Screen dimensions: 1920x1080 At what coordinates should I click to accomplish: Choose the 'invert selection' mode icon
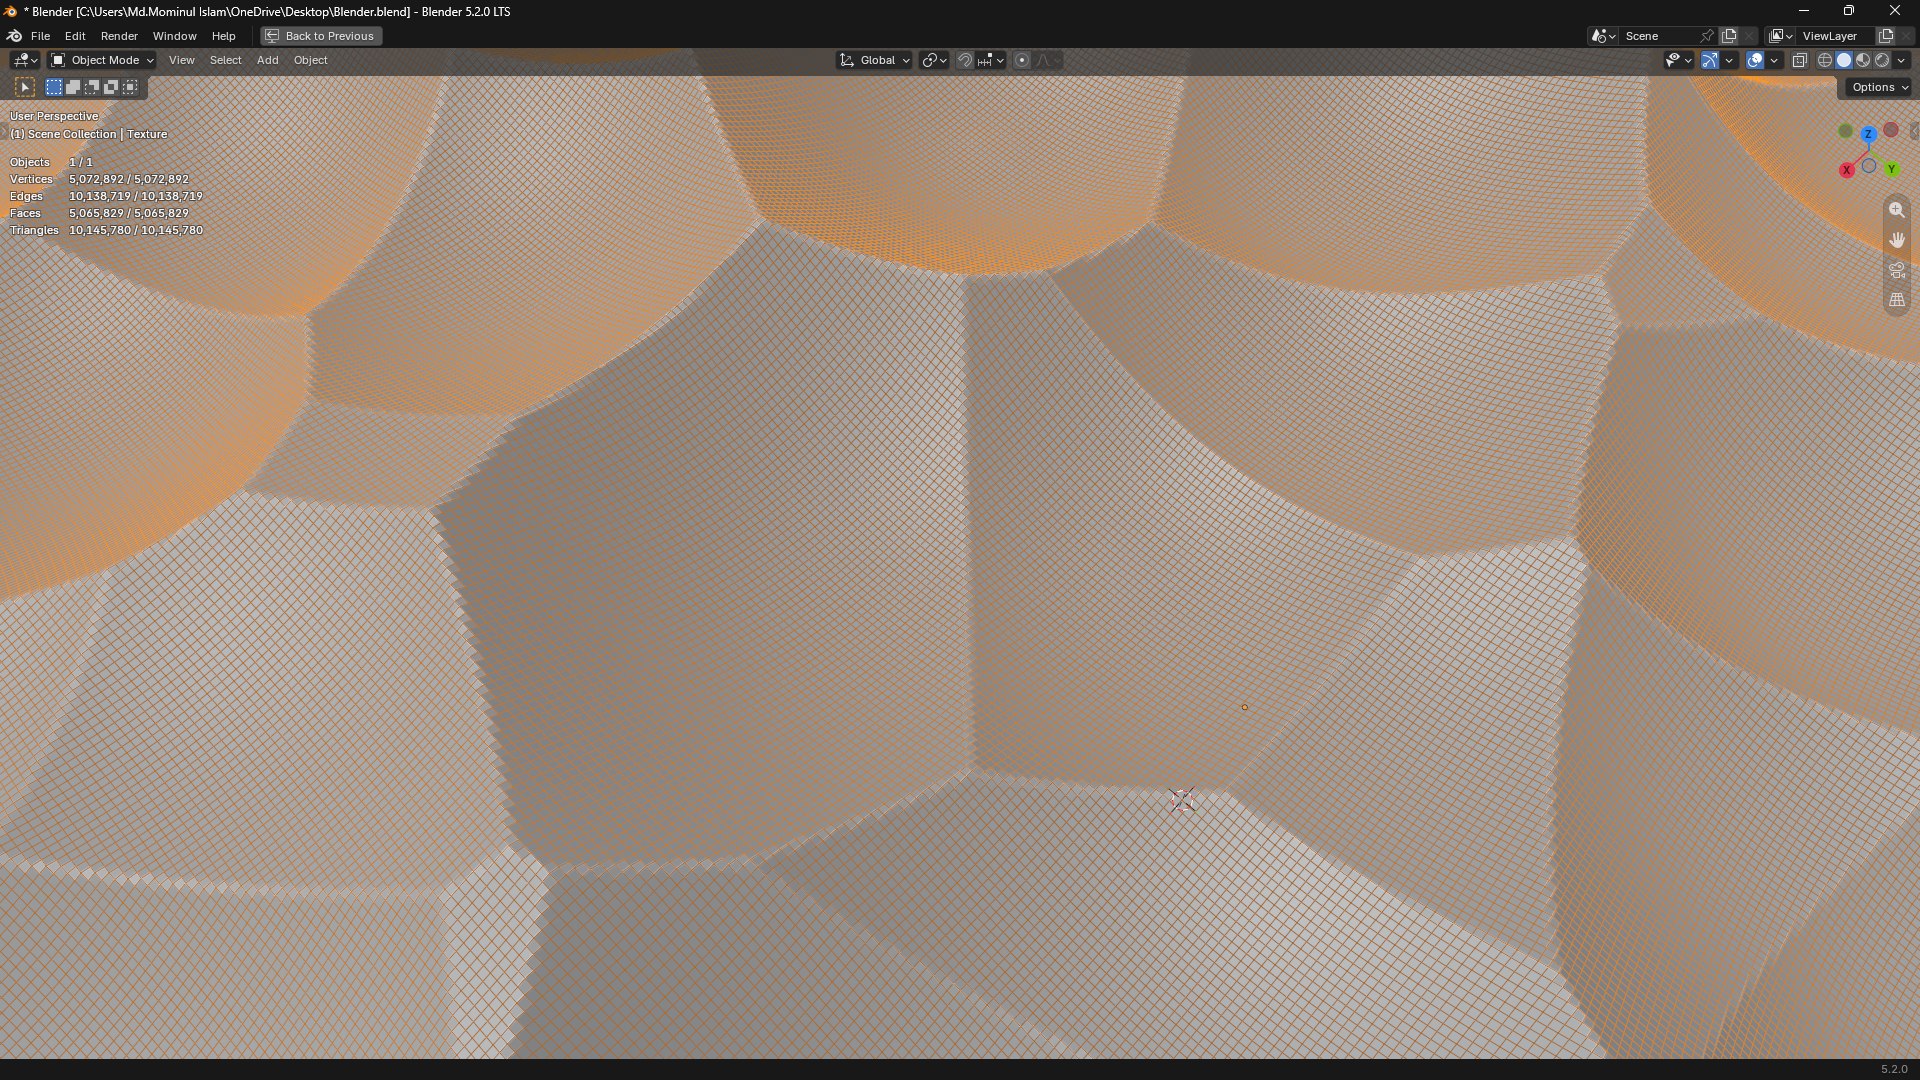(x=111, y=88)
